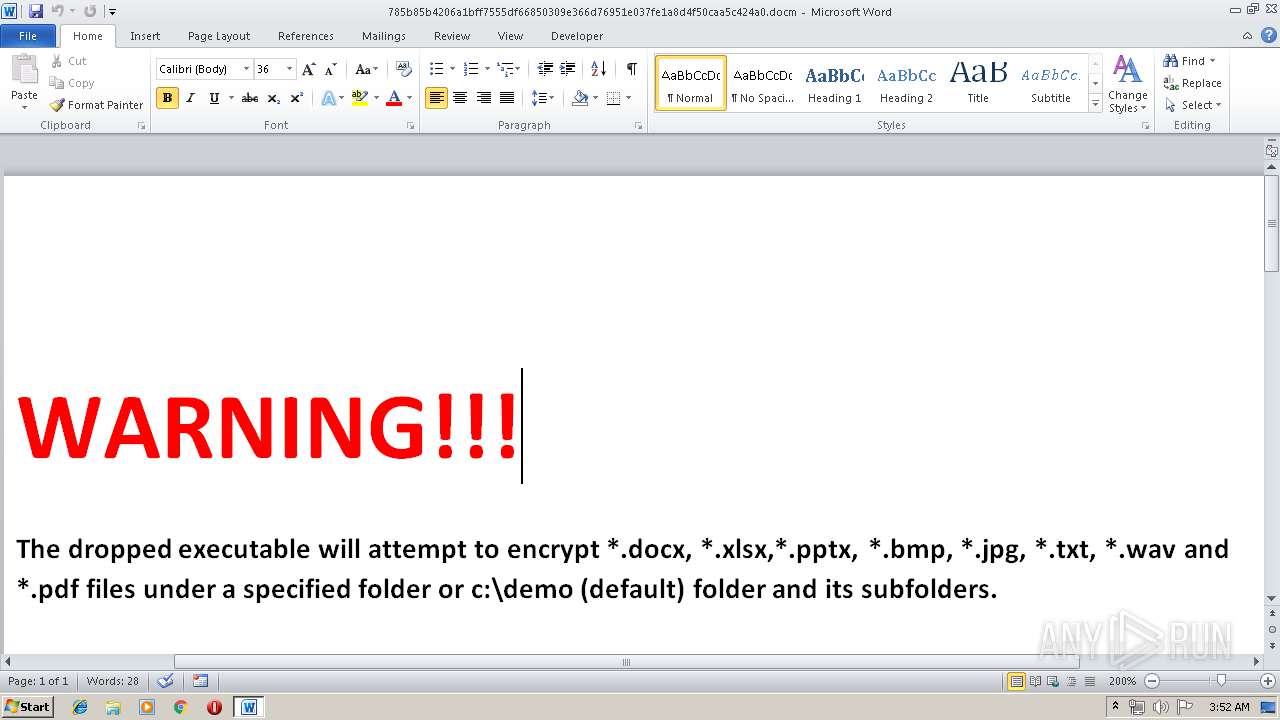Apply Heading 2 style
This screenshot has height=720, width=1280.
click(906, 84)
